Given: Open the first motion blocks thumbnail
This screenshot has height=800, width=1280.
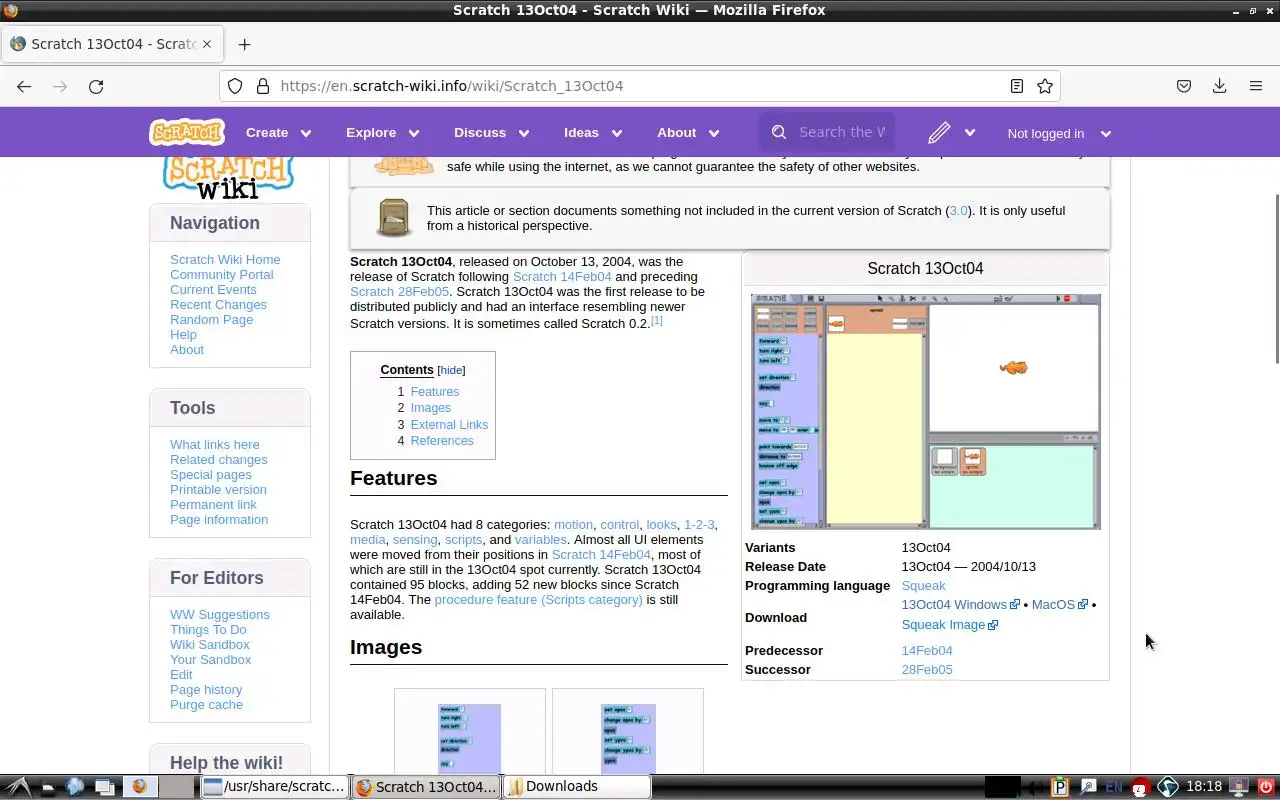Looking at the screenshot, I should click(469, 738).
